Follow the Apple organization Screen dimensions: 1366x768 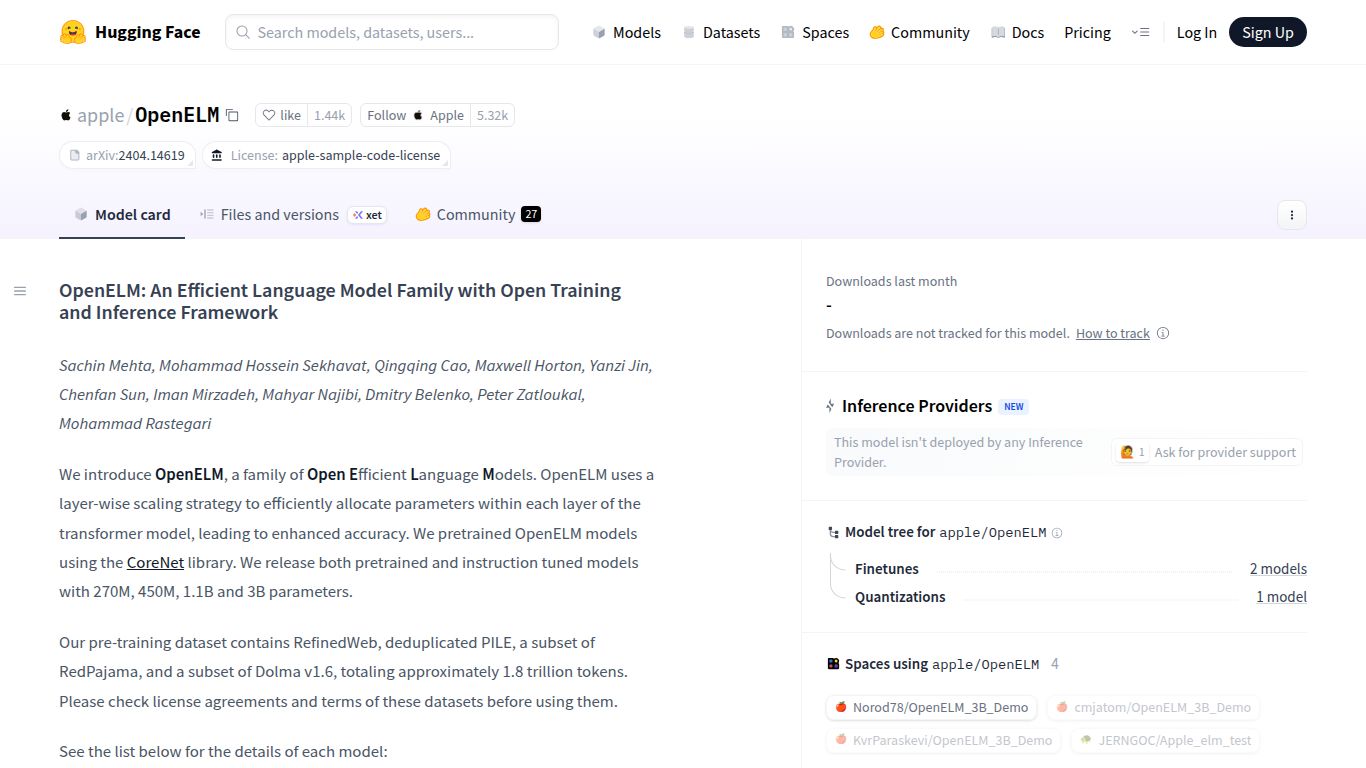coord(414,115)
